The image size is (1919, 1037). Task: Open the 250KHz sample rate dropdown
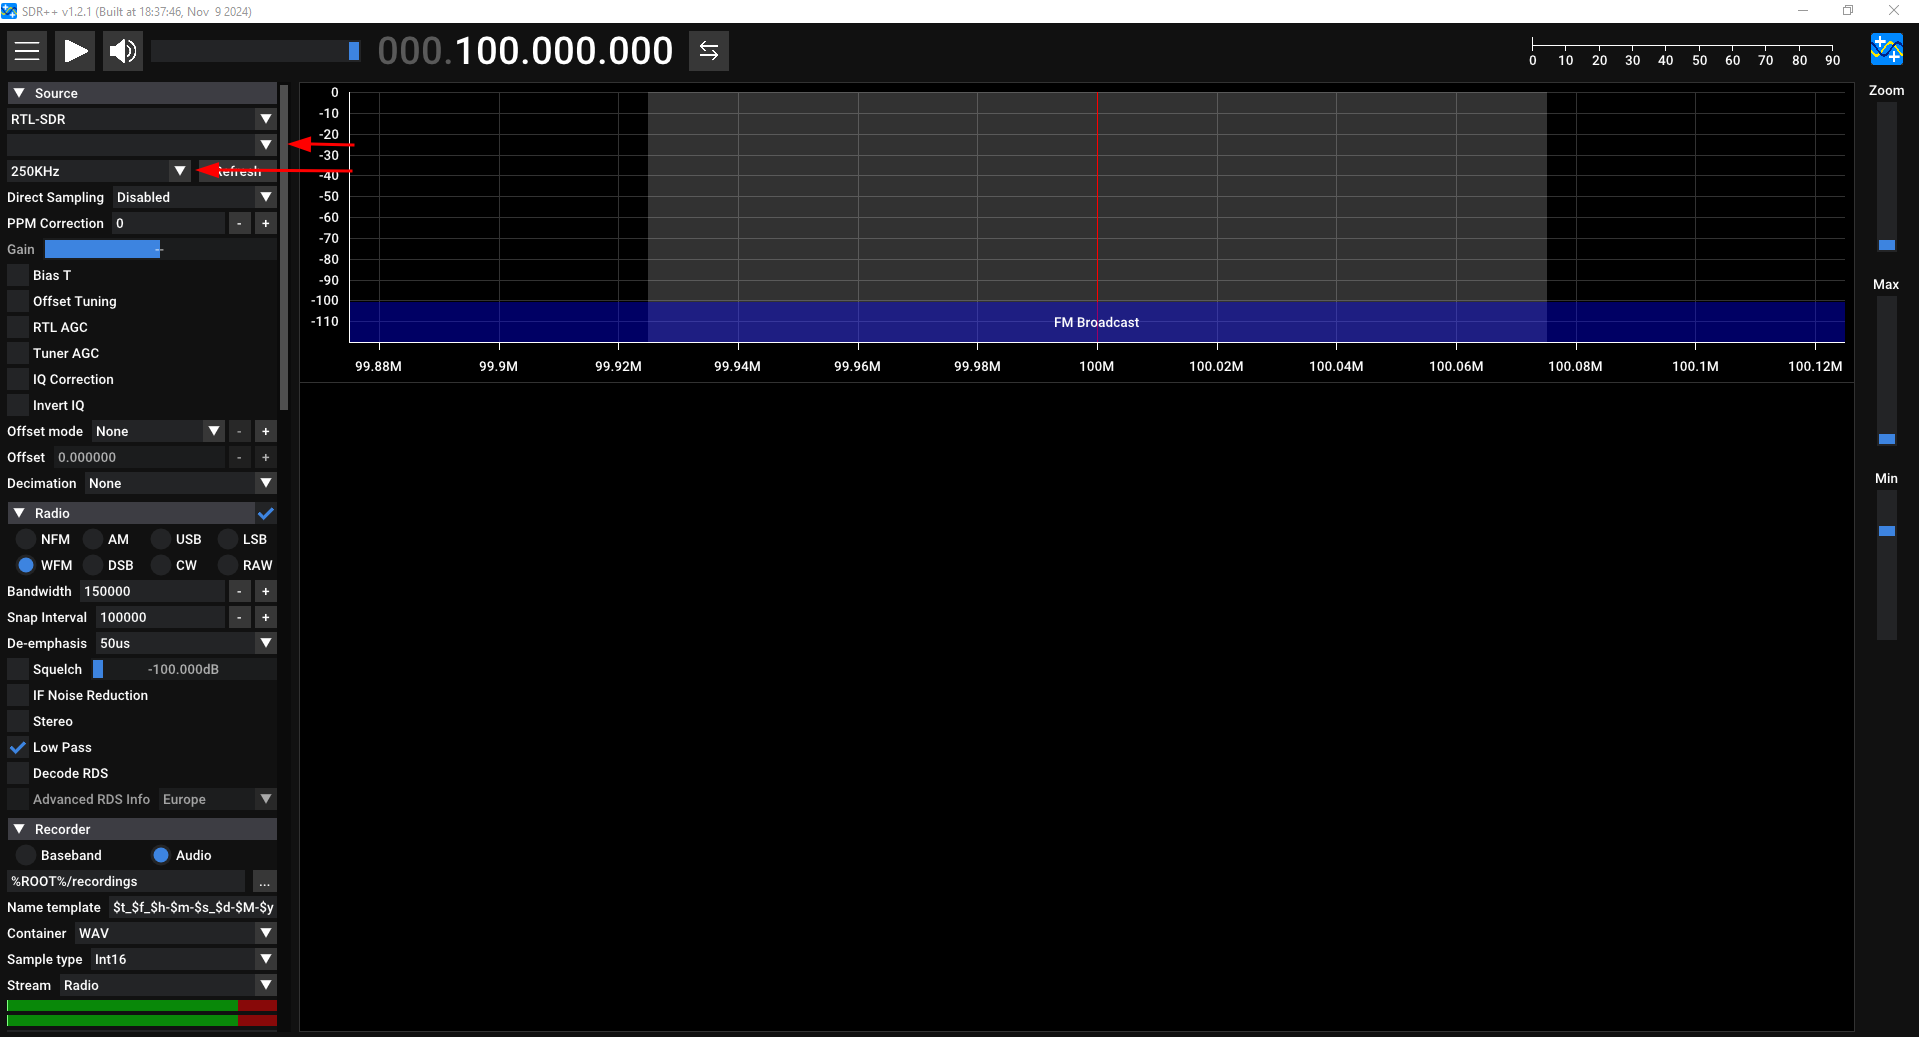click(99, 171)
